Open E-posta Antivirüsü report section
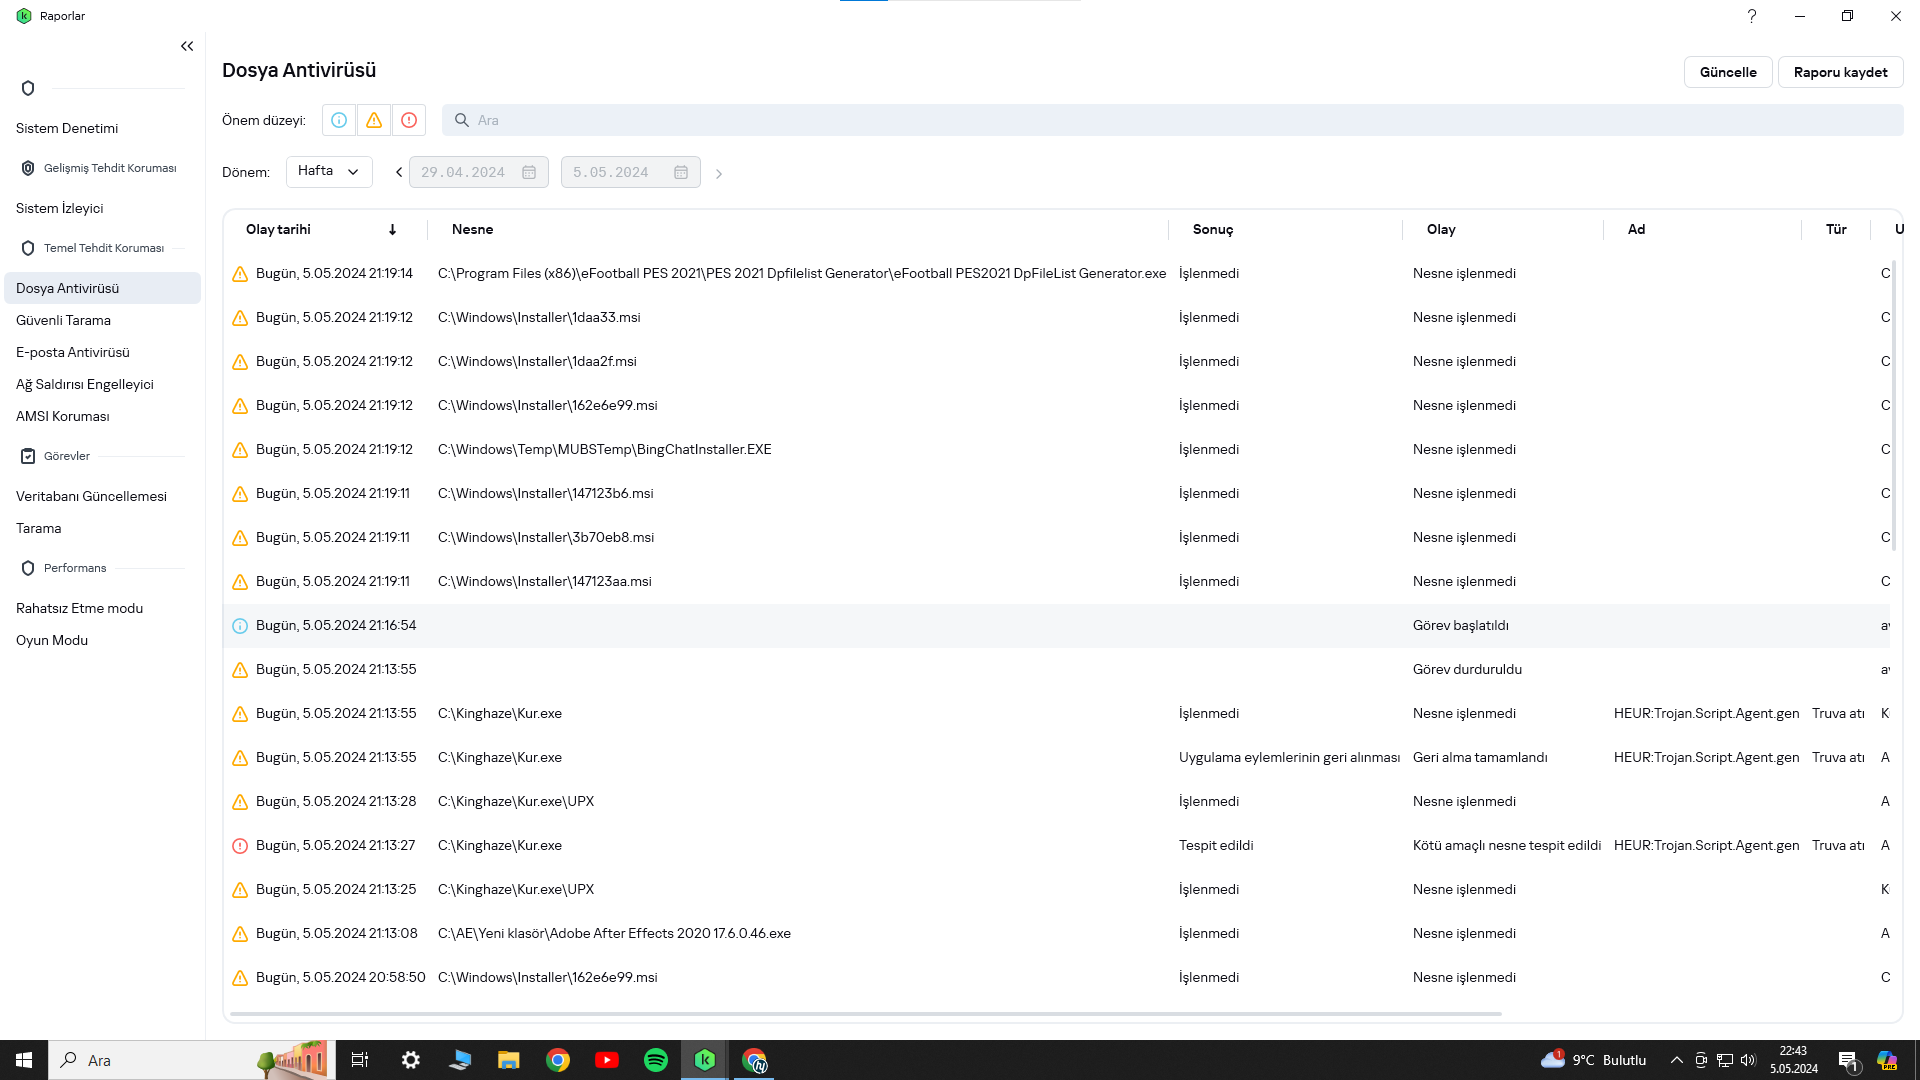 click(x=73, y=352)
